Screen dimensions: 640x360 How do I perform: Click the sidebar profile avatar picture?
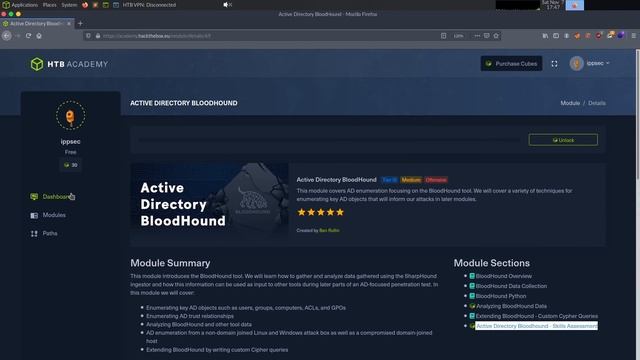(x=70, y=116)
